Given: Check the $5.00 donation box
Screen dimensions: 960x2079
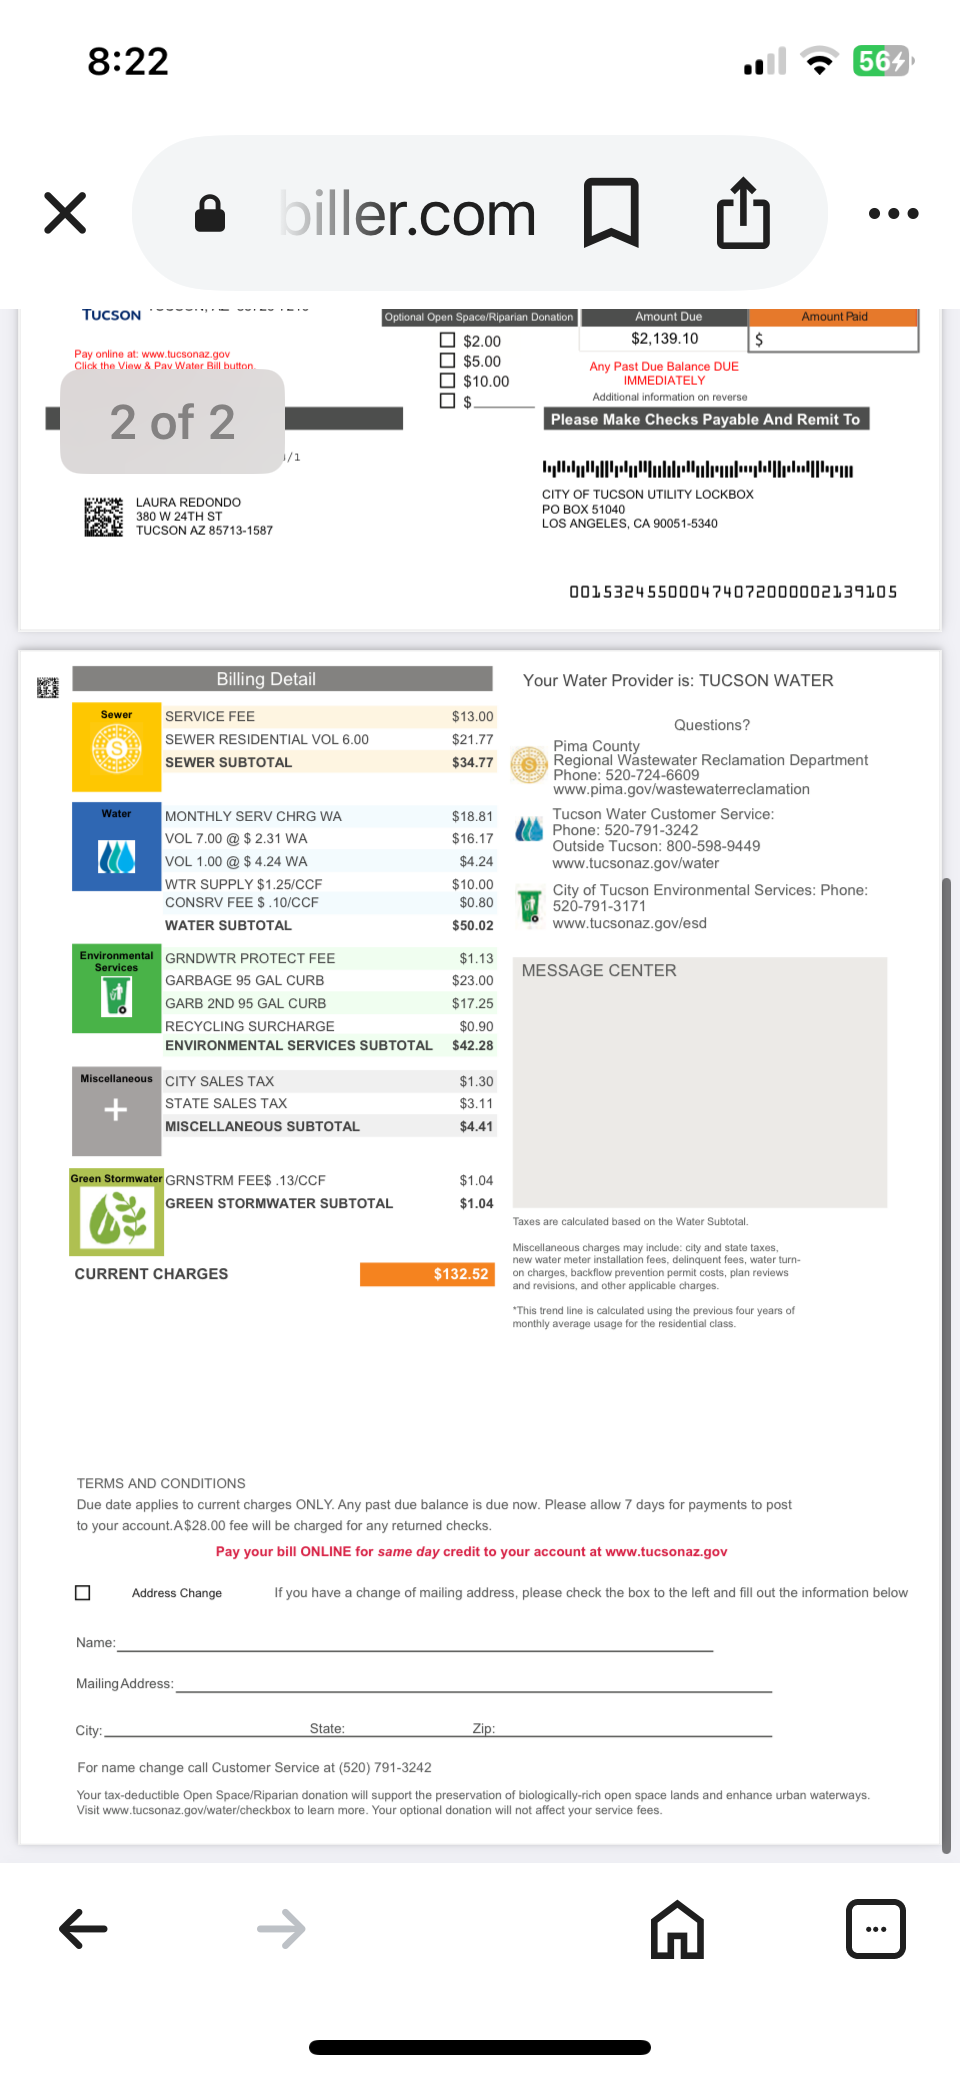Looking at the screenshot, I should (x=448, y=360).
